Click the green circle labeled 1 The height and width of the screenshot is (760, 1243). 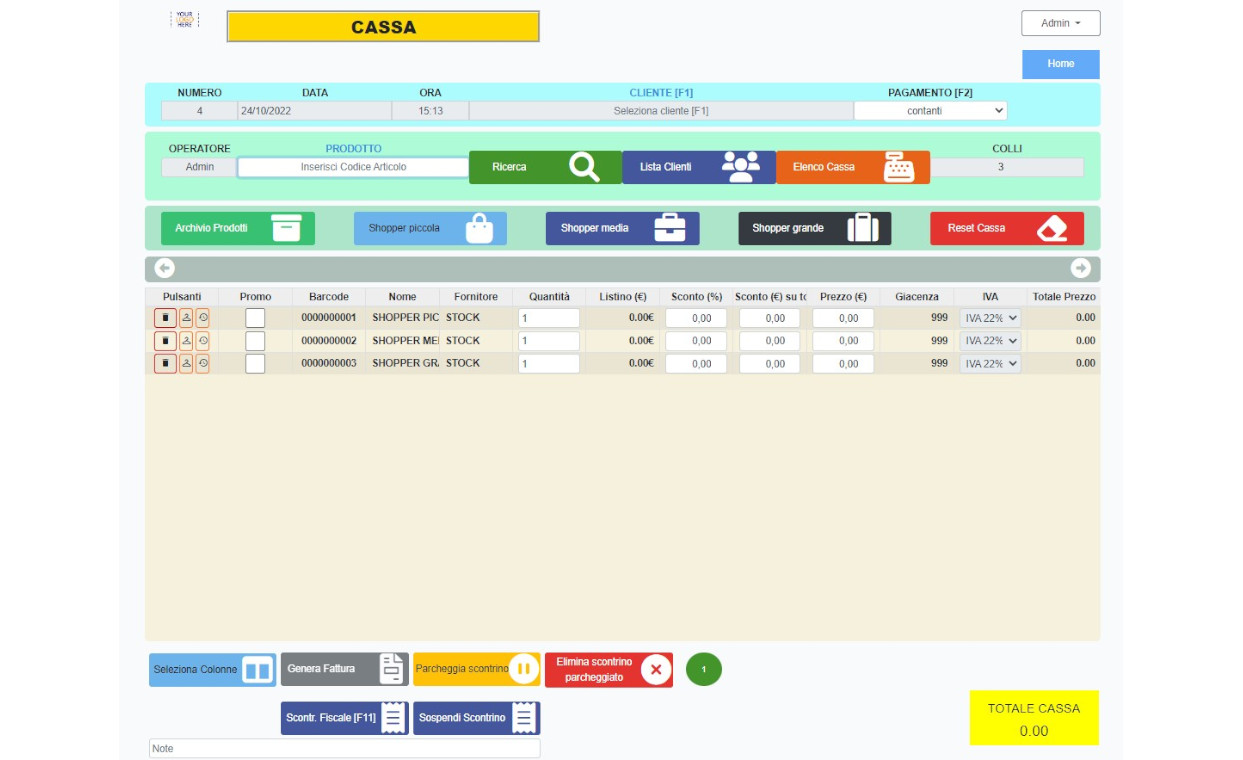tap(704, 670)
